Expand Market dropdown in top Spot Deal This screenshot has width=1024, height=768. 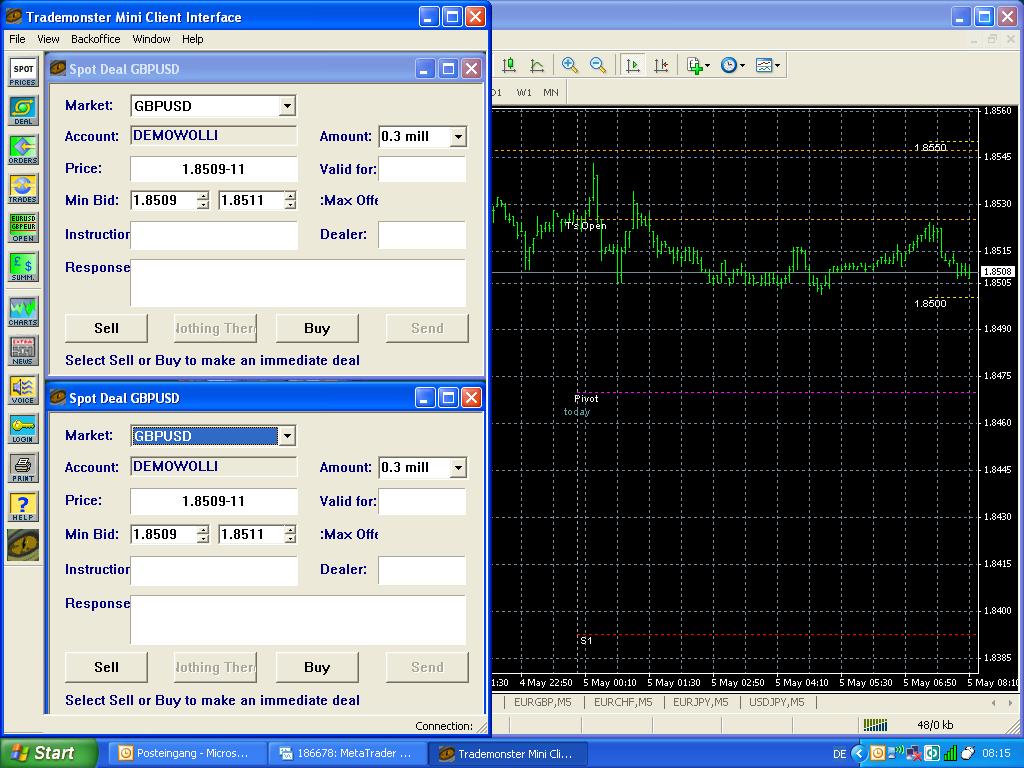tap(287, 106)
